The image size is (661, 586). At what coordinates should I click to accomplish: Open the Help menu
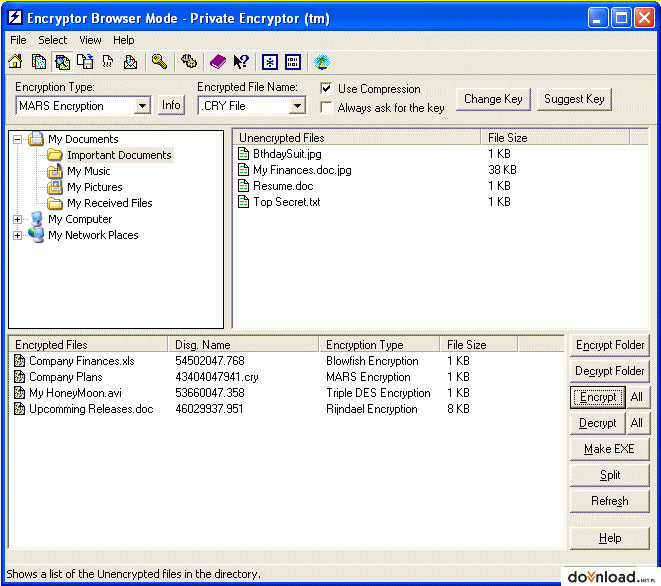(x=124, y=40)
